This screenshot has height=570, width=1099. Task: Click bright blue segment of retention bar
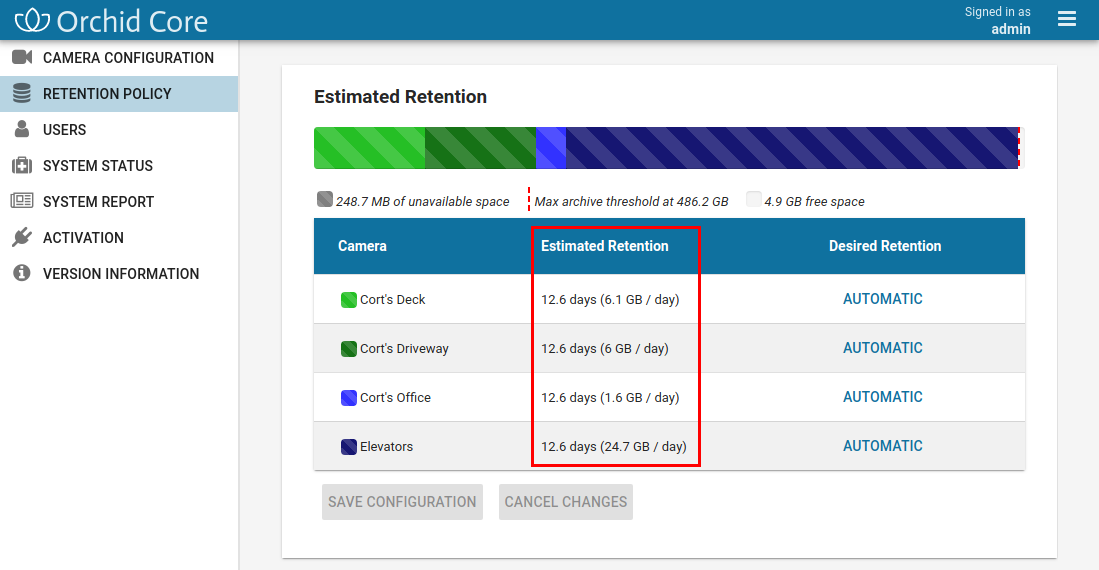tap(551, 148)
